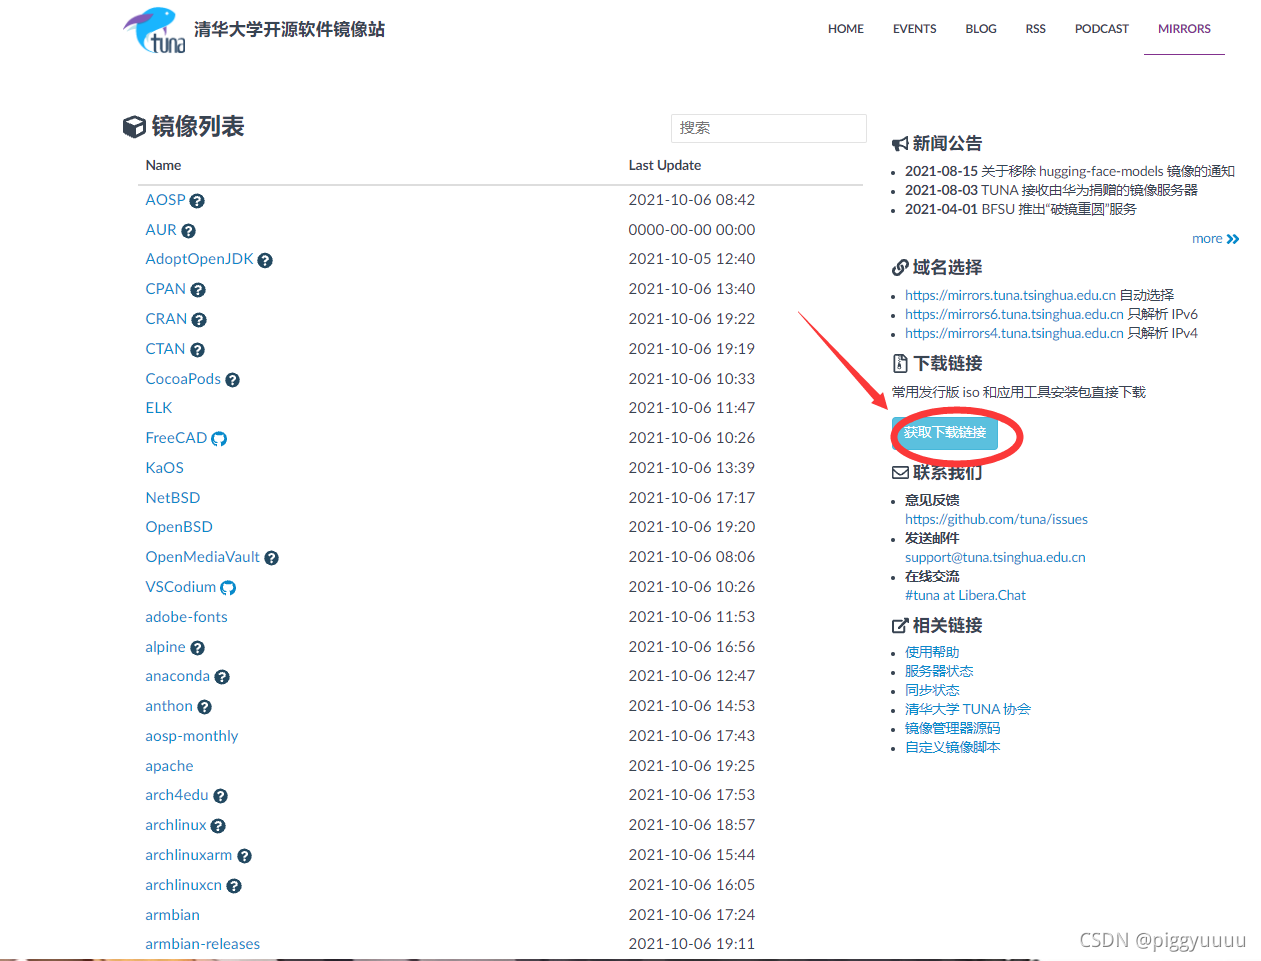Open the adobe-fonts mirror link
Image resolution: width=1261 pixels, height=961 pixels.
point(186,617)
